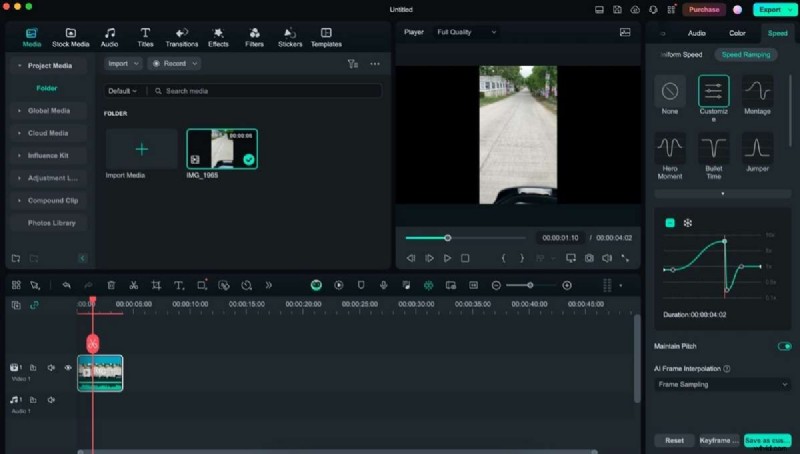Click the timeline crop tool icon
This screenshot has height=454, width=800.
tap(156, 285)
